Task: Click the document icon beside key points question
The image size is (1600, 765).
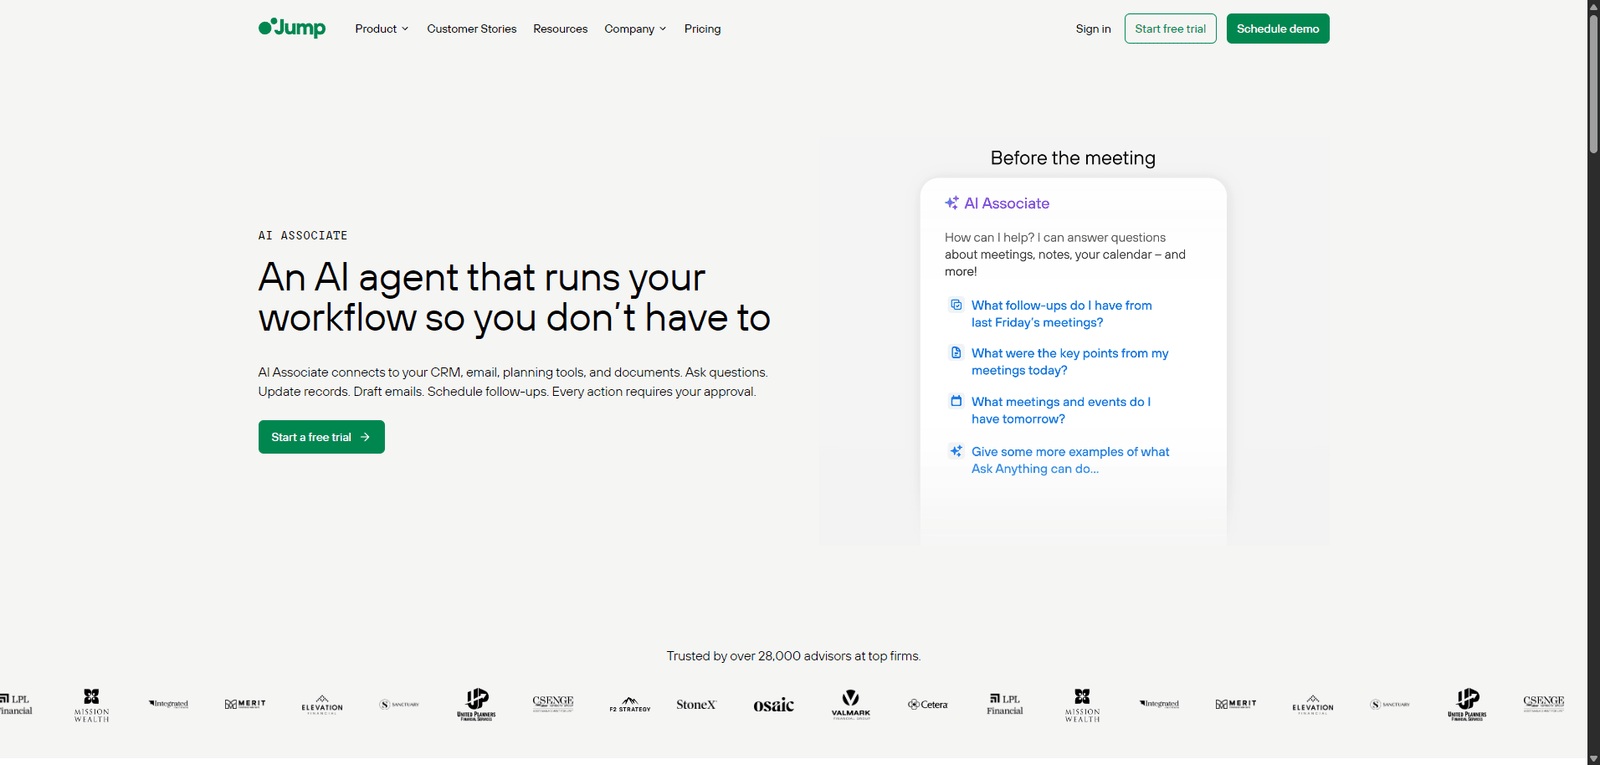Action: coord(956,353)
